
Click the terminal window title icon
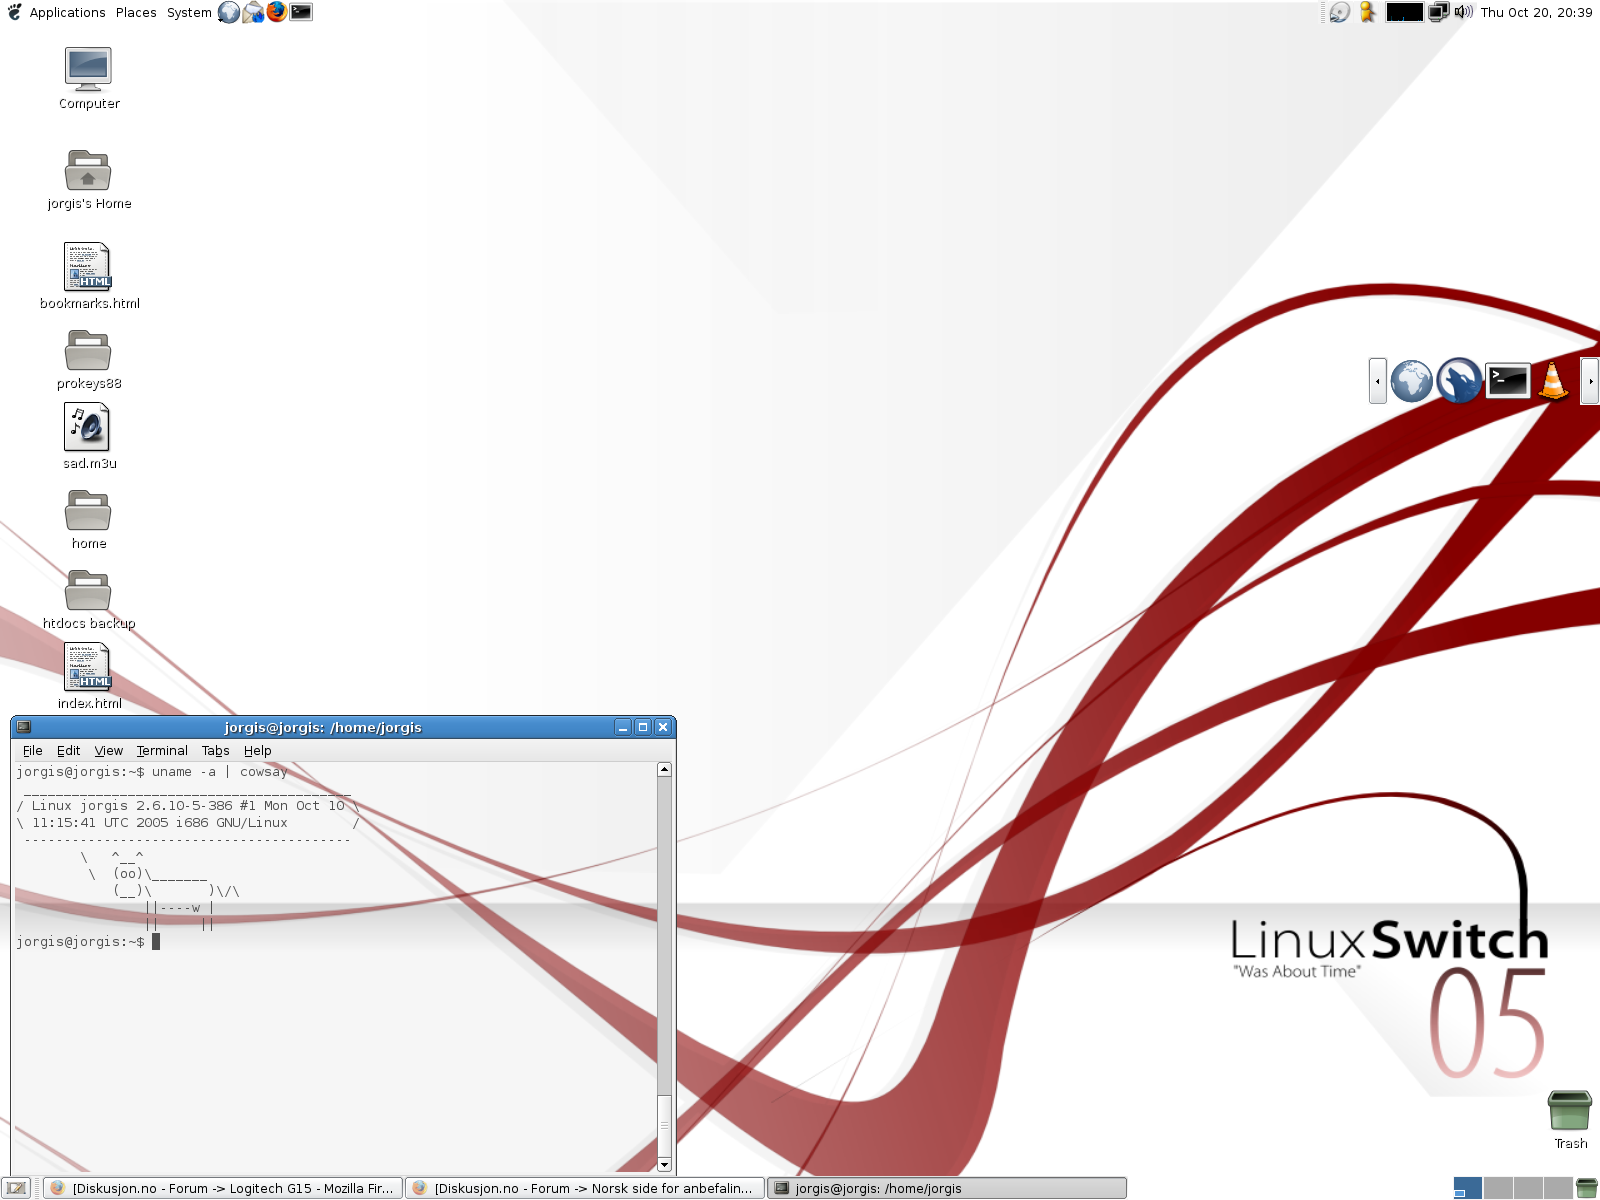click(x=24, y=727)
